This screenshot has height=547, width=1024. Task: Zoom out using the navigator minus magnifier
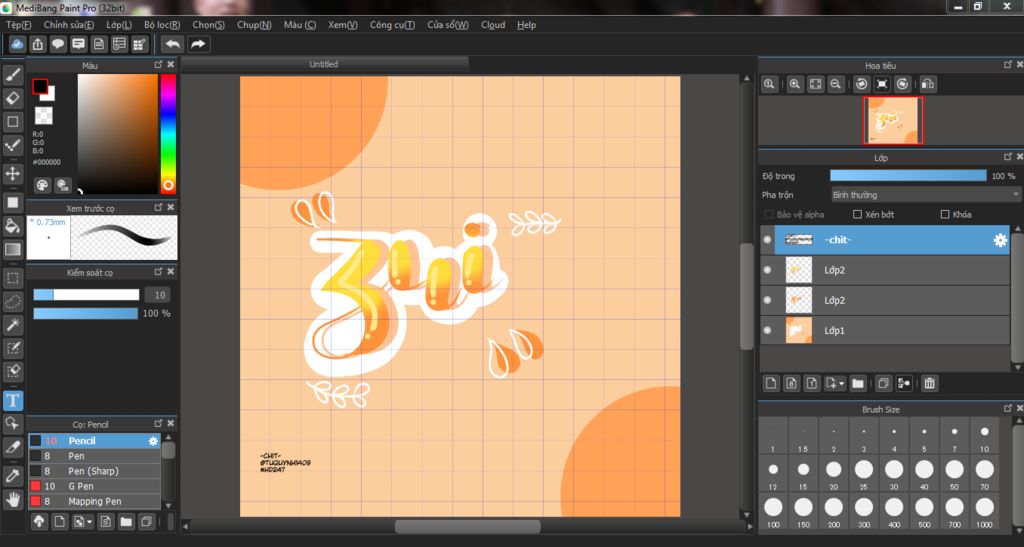835,84
